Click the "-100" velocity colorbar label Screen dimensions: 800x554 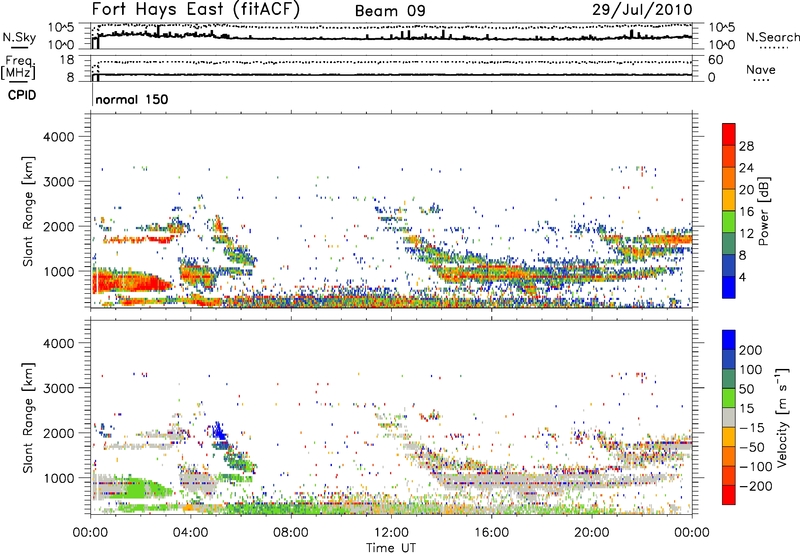[x=756, y=466]
